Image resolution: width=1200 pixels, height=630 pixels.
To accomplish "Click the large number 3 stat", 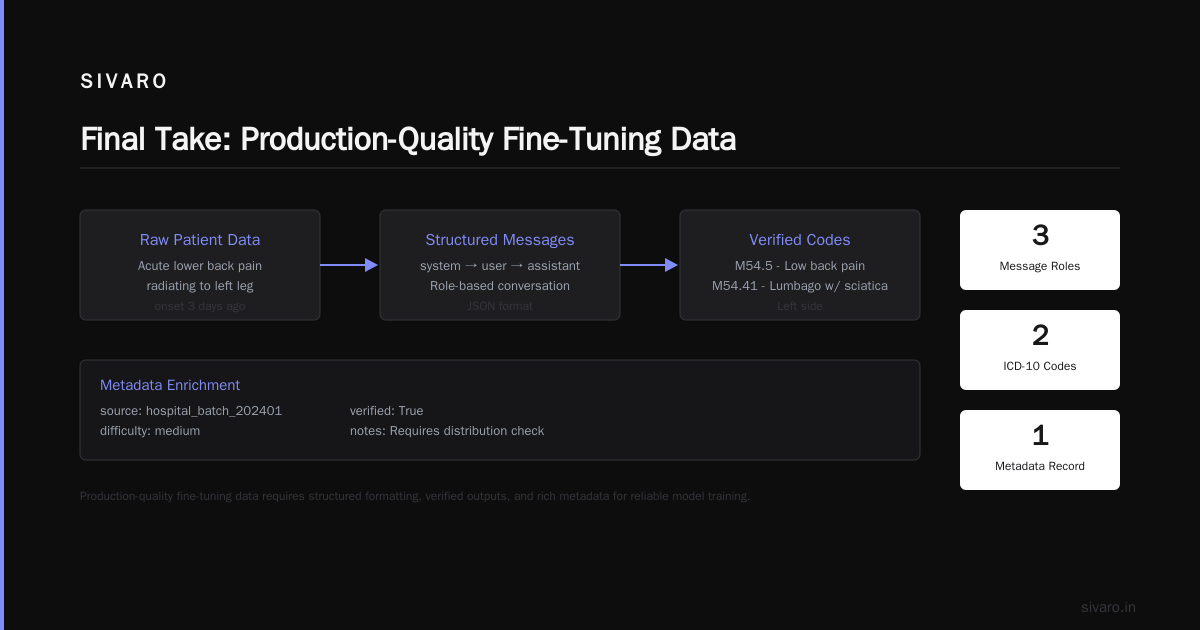I will (1040, 236).
